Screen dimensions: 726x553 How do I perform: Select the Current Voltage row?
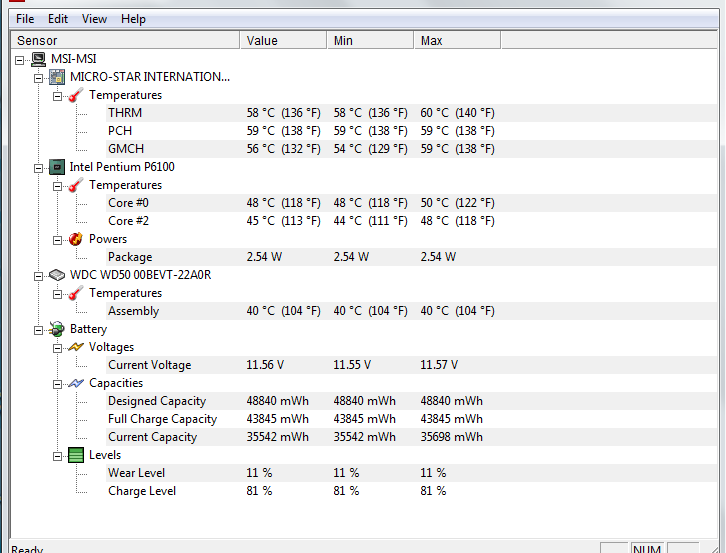[x=411, y=365]
